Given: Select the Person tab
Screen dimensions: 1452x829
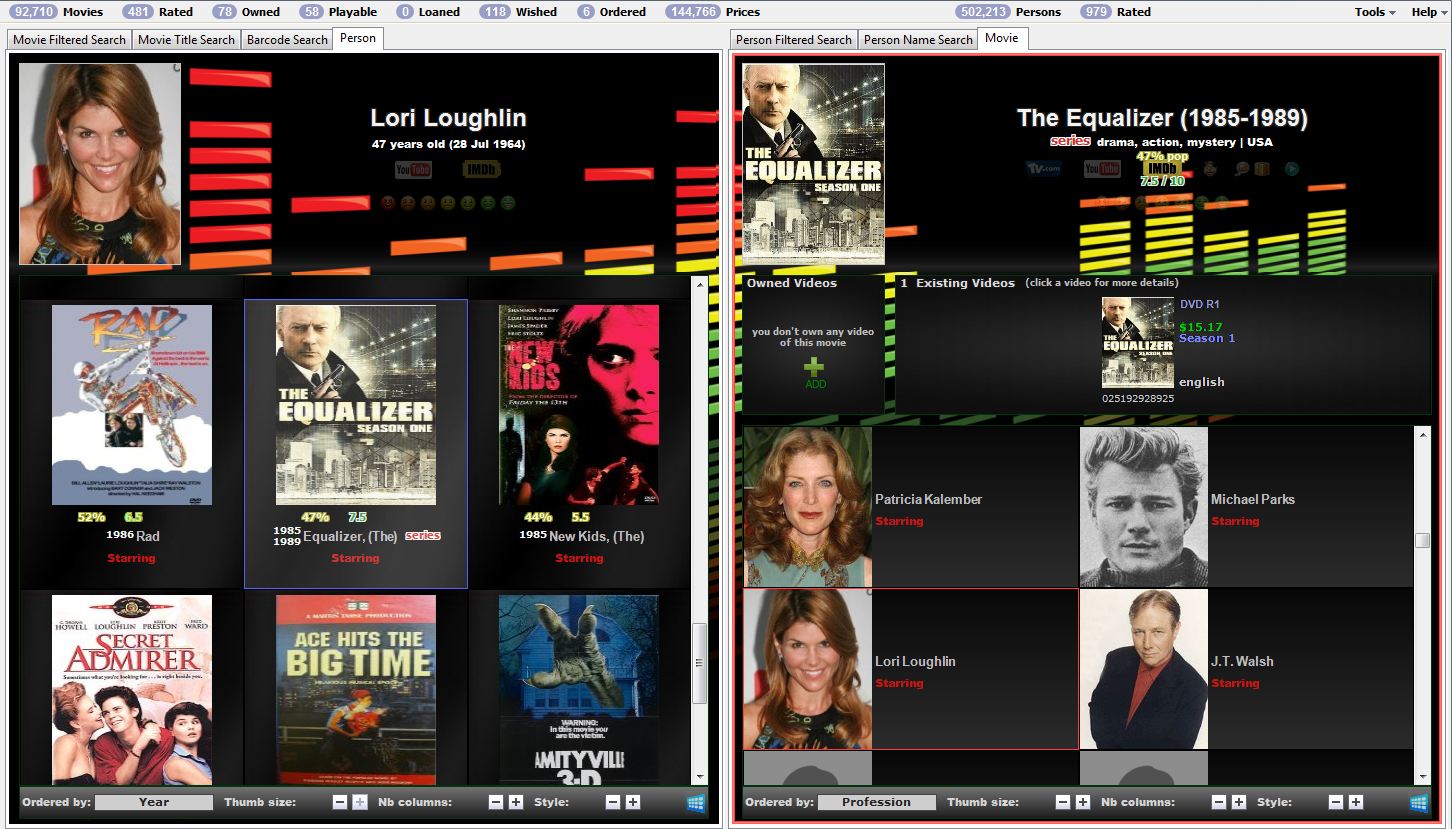Looking at the screenshot, I should [358, 38].
